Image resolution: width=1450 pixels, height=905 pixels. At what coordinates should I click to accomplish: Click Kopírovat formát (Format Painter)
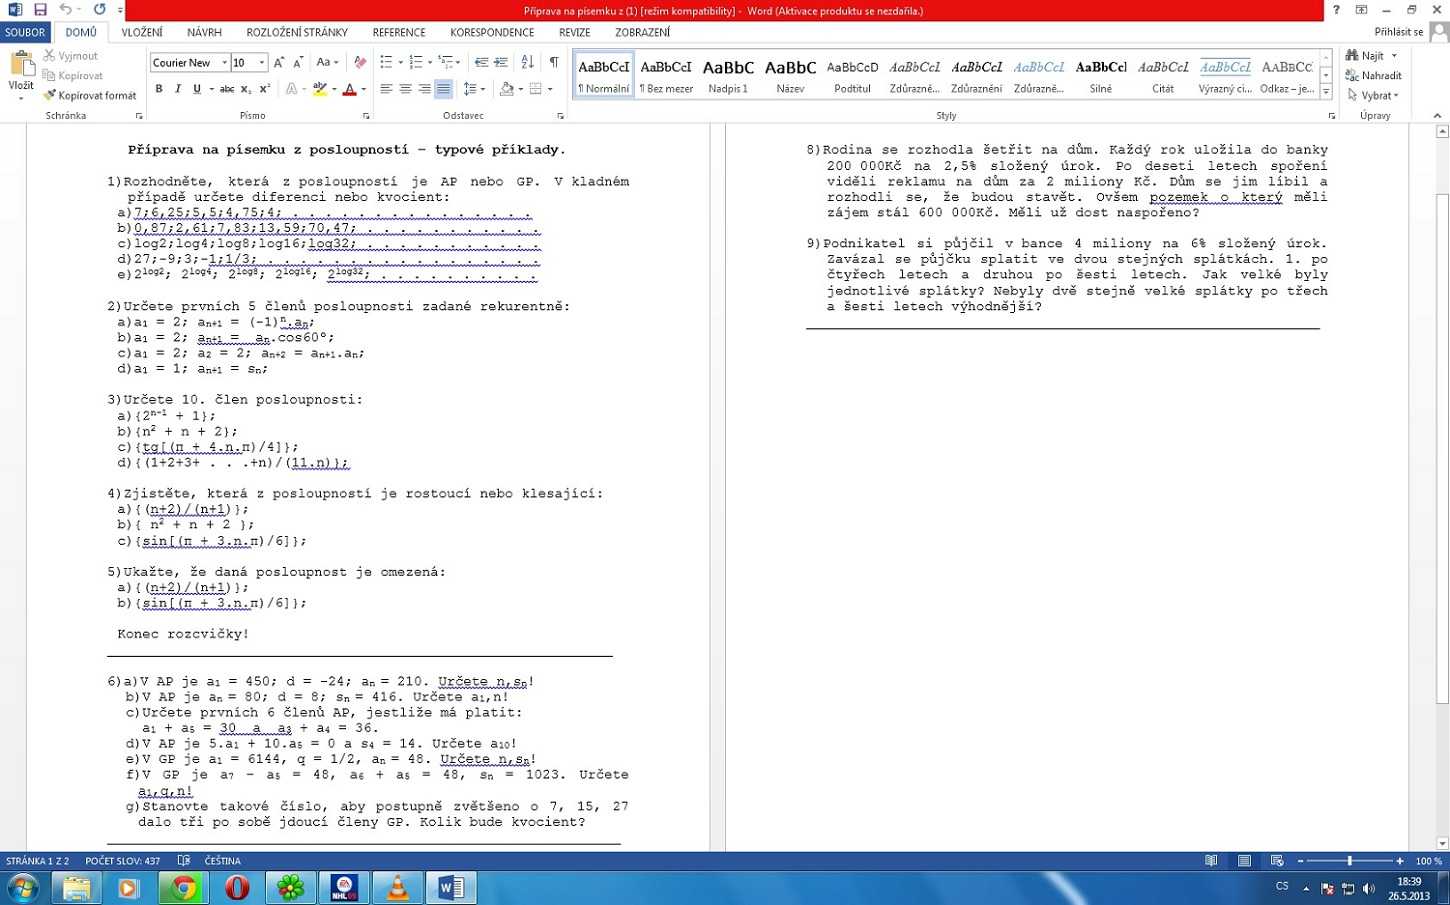point(90,96)
